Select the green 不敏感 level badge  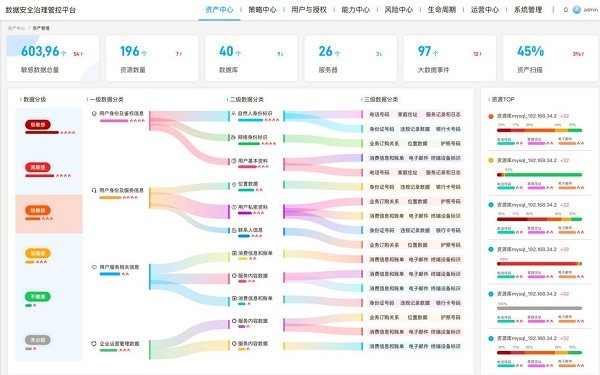tap(38, 297)
